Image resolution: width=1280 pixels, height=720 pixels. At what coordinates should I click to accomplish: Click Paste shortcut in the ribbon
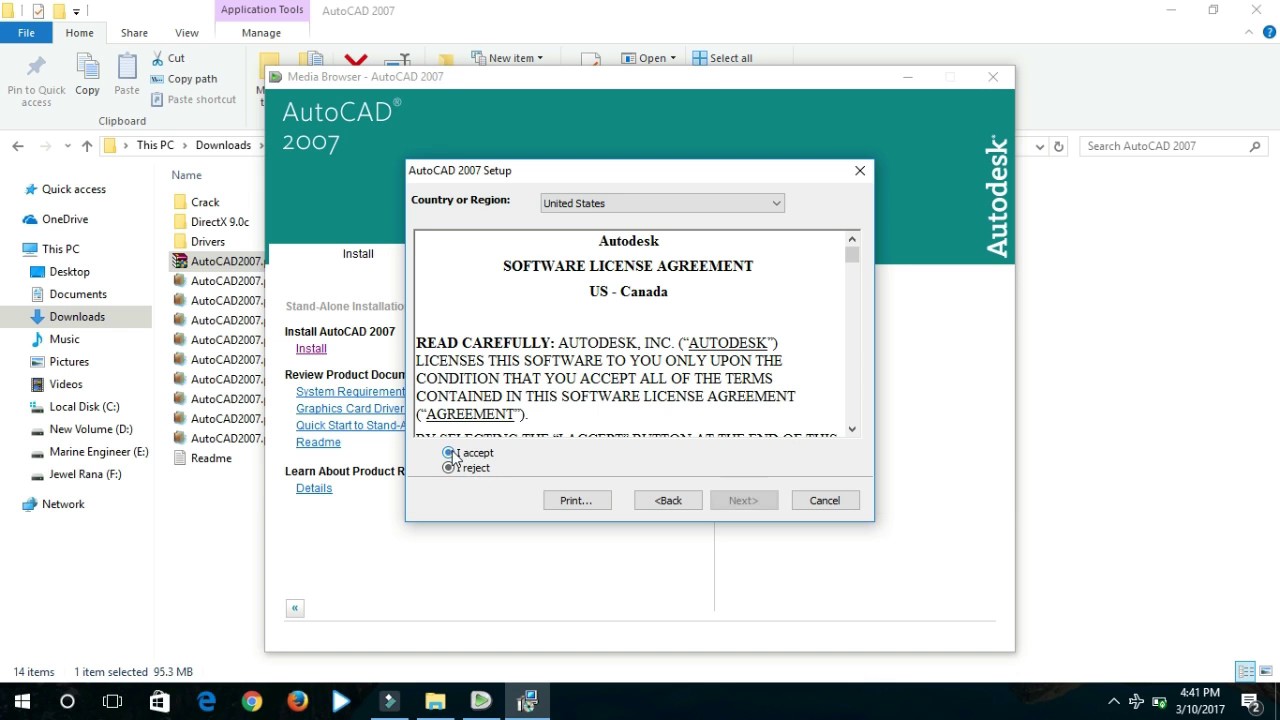pyautogui.click(x=193, y=99)
